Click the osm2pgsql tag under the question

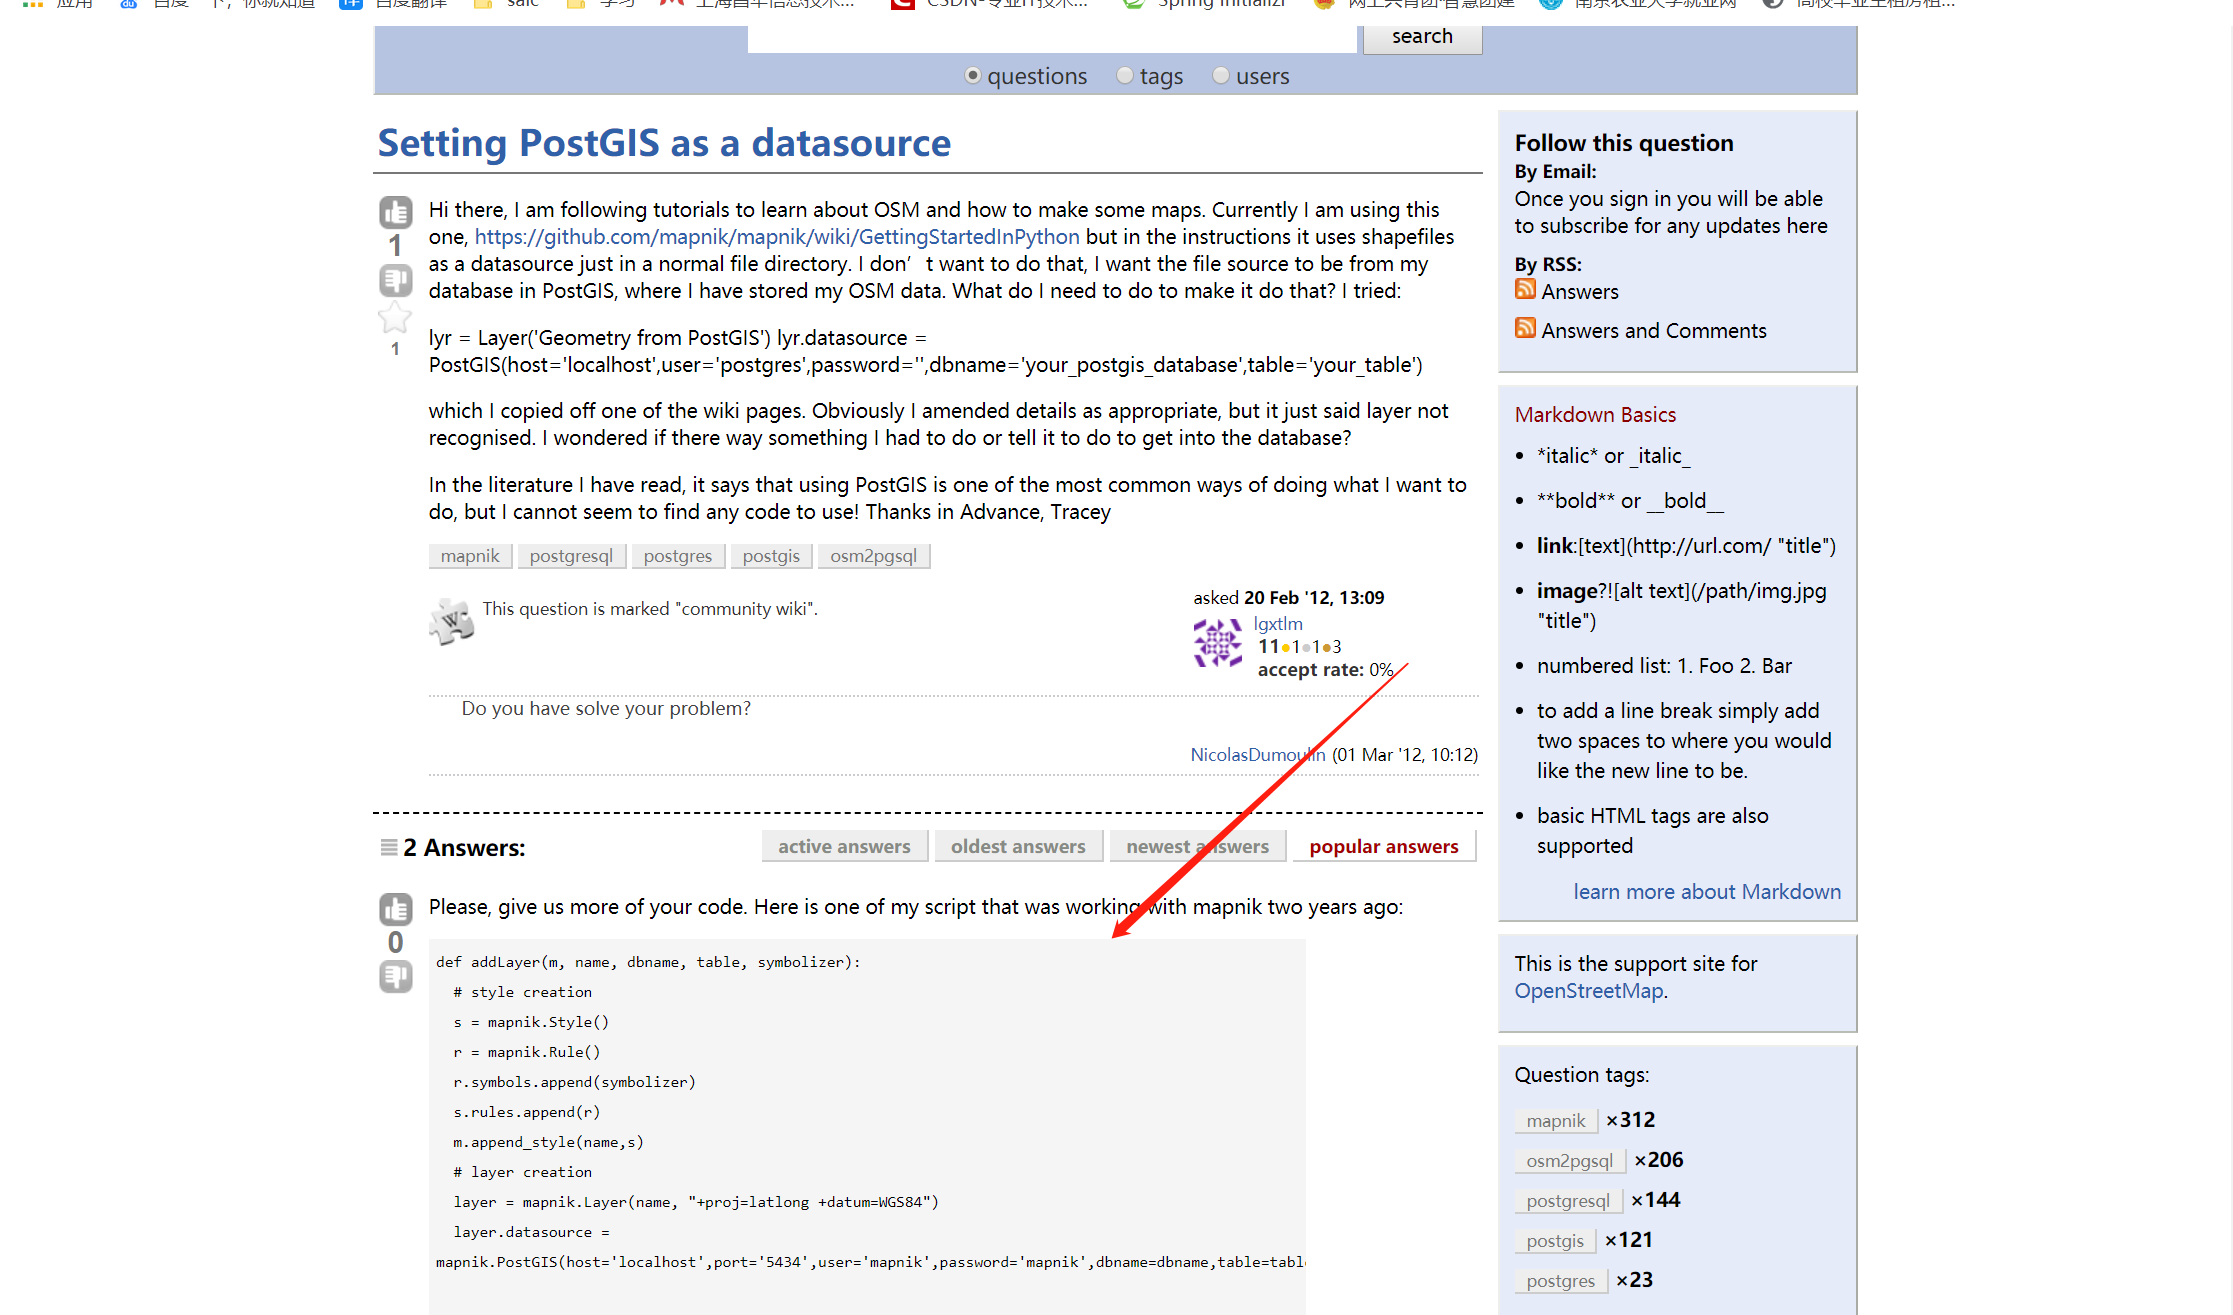point(873,556)
